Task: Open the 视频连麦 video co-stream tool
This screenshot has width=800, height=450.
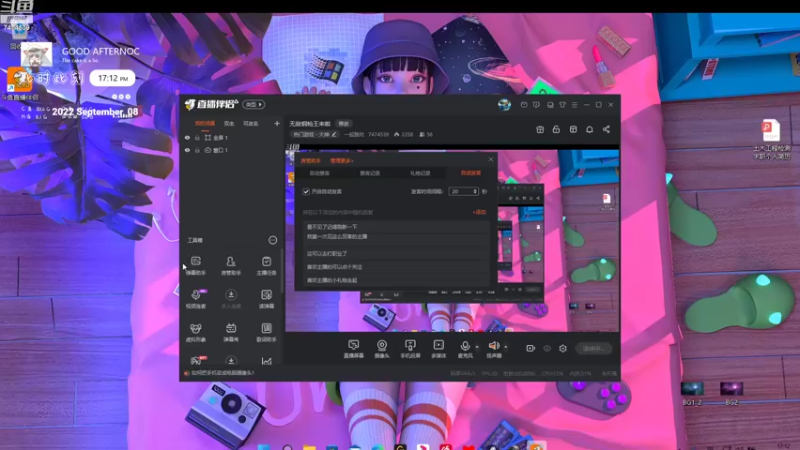Action: tap(195, 299)
